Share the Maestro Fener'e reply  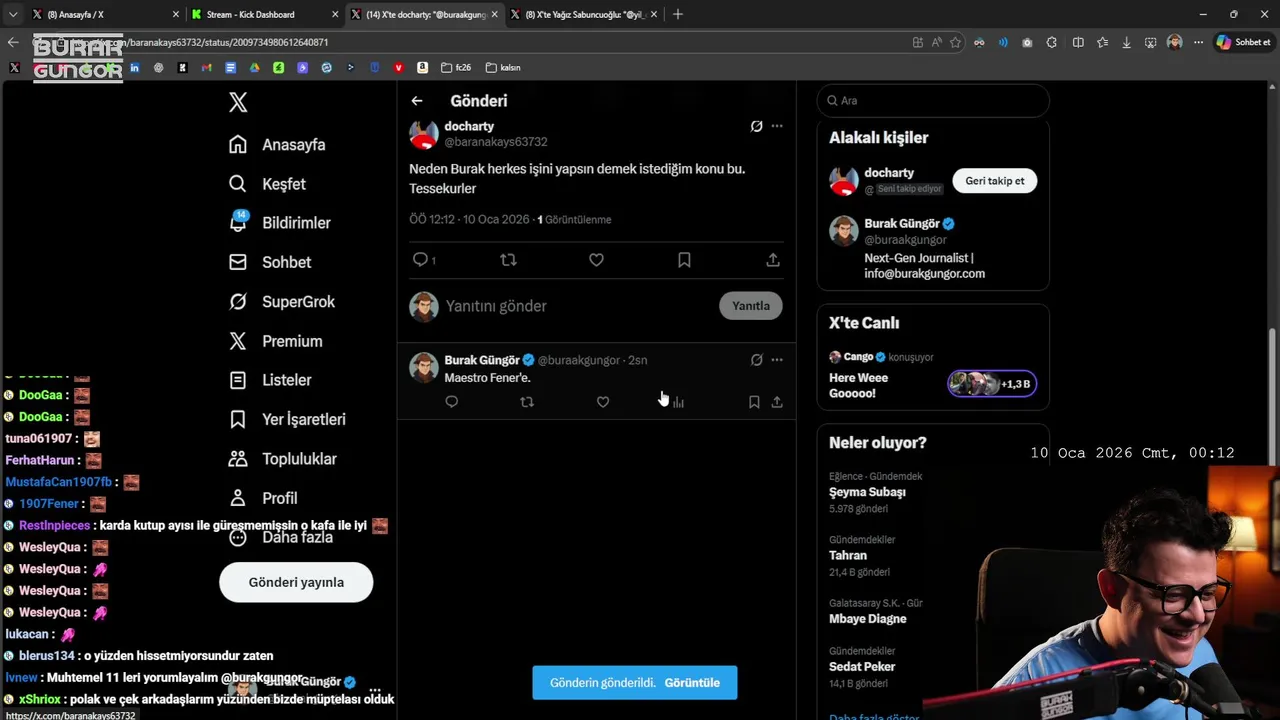[x=777, y=402]
